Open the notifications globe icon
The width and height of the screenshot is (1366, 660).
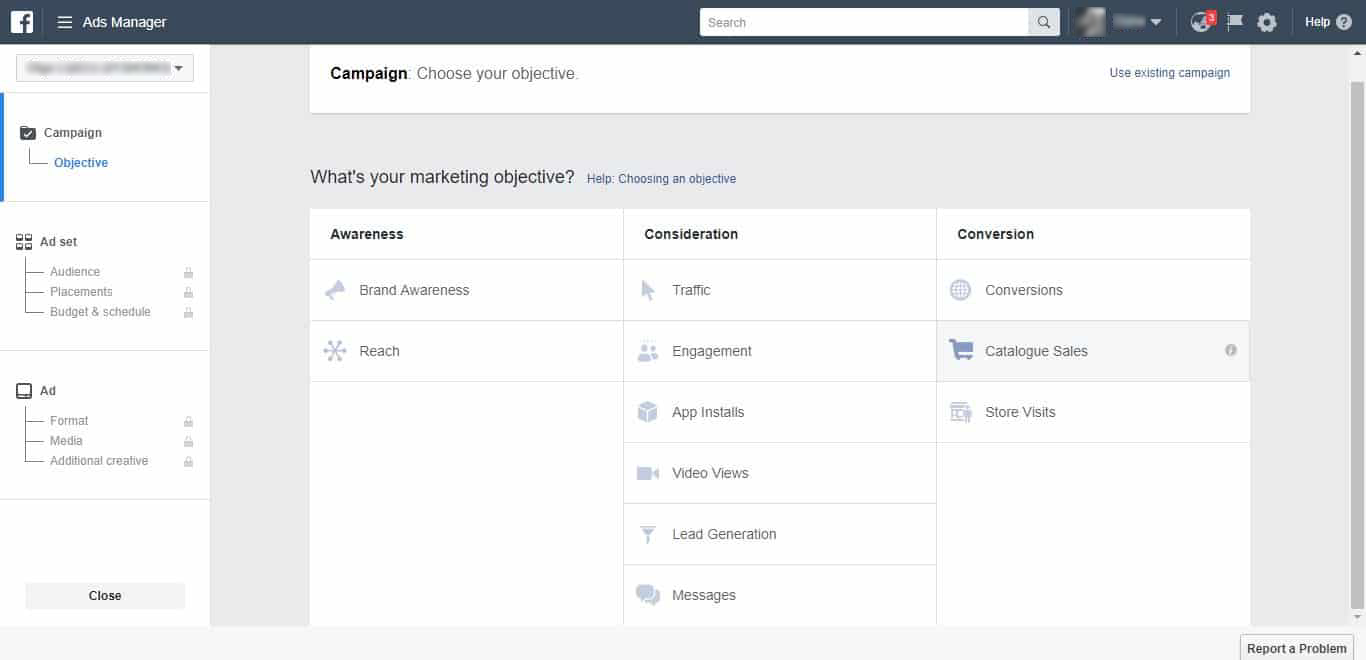[1201, 22]
